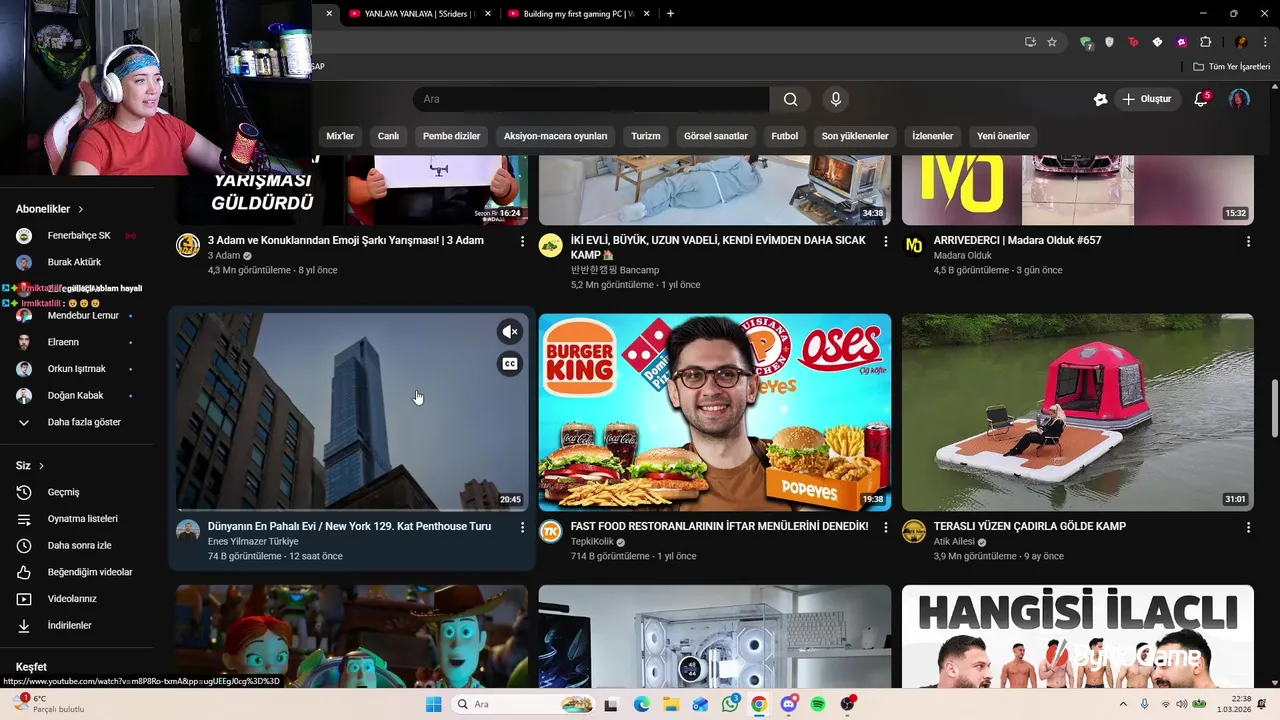The height and width of the screenshot is (720, 1280).
Task: Click the green extension with 7 badge
Action: click(x=1086, y=42)
